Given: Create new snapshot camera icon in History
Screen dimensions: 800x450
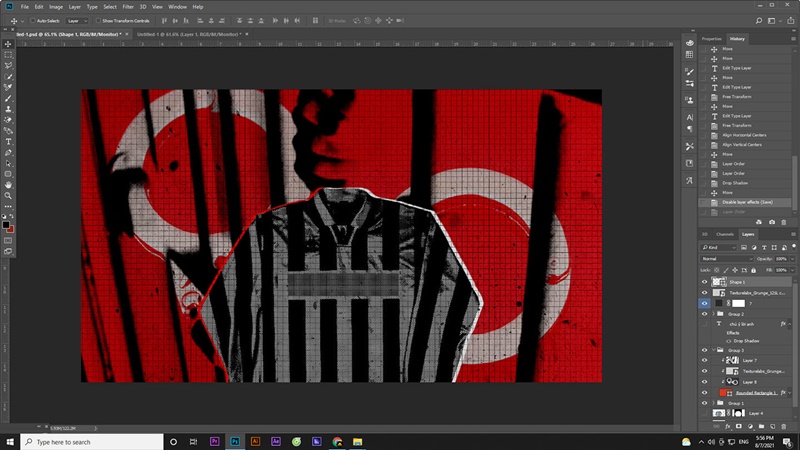Looking at the screenshot, I should (x=772, y=222).
